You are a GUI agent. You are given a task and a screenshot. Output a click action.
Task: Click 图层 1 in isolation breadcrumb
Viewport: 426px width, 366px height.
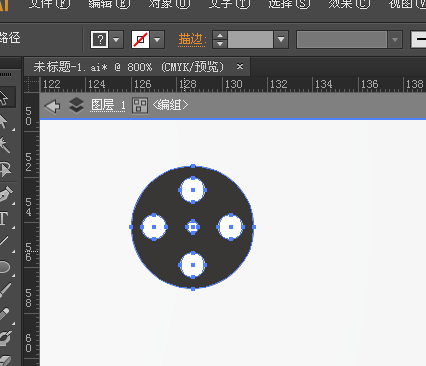[x=108, y=106]
